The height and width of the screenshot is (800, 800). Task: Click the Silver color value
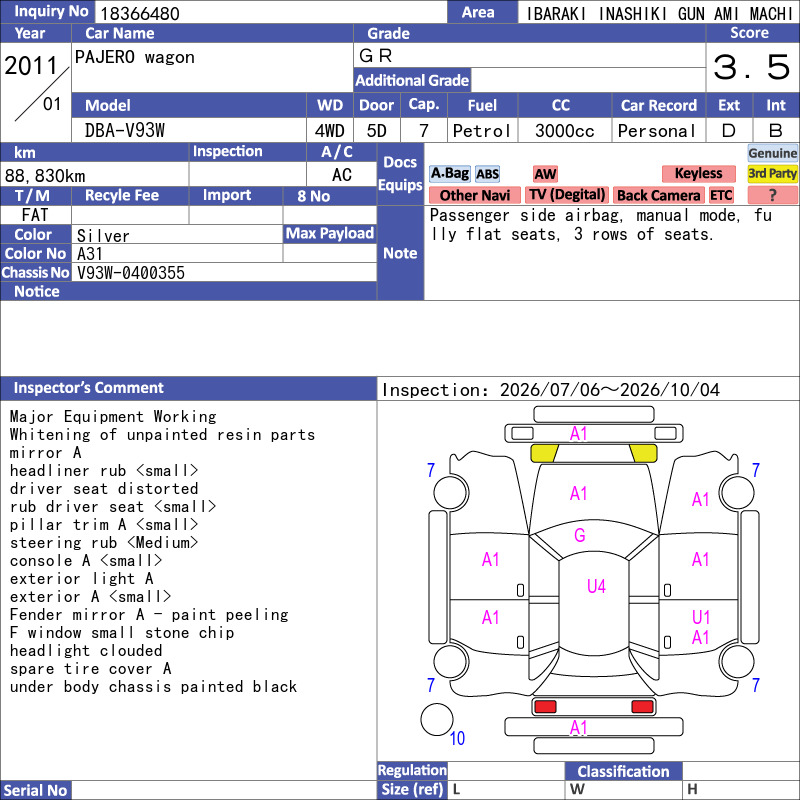103,236
